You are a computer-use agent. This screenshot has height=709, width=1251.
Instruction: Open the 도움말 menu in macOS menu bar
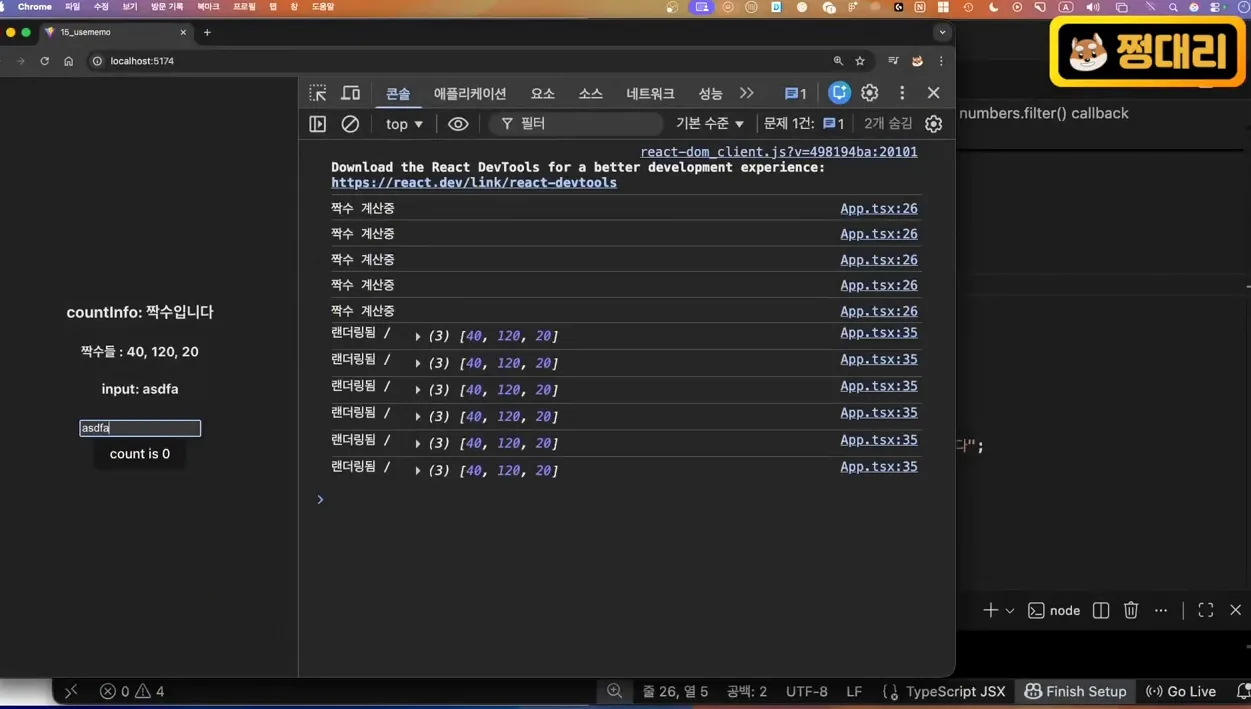click(323, 7)
